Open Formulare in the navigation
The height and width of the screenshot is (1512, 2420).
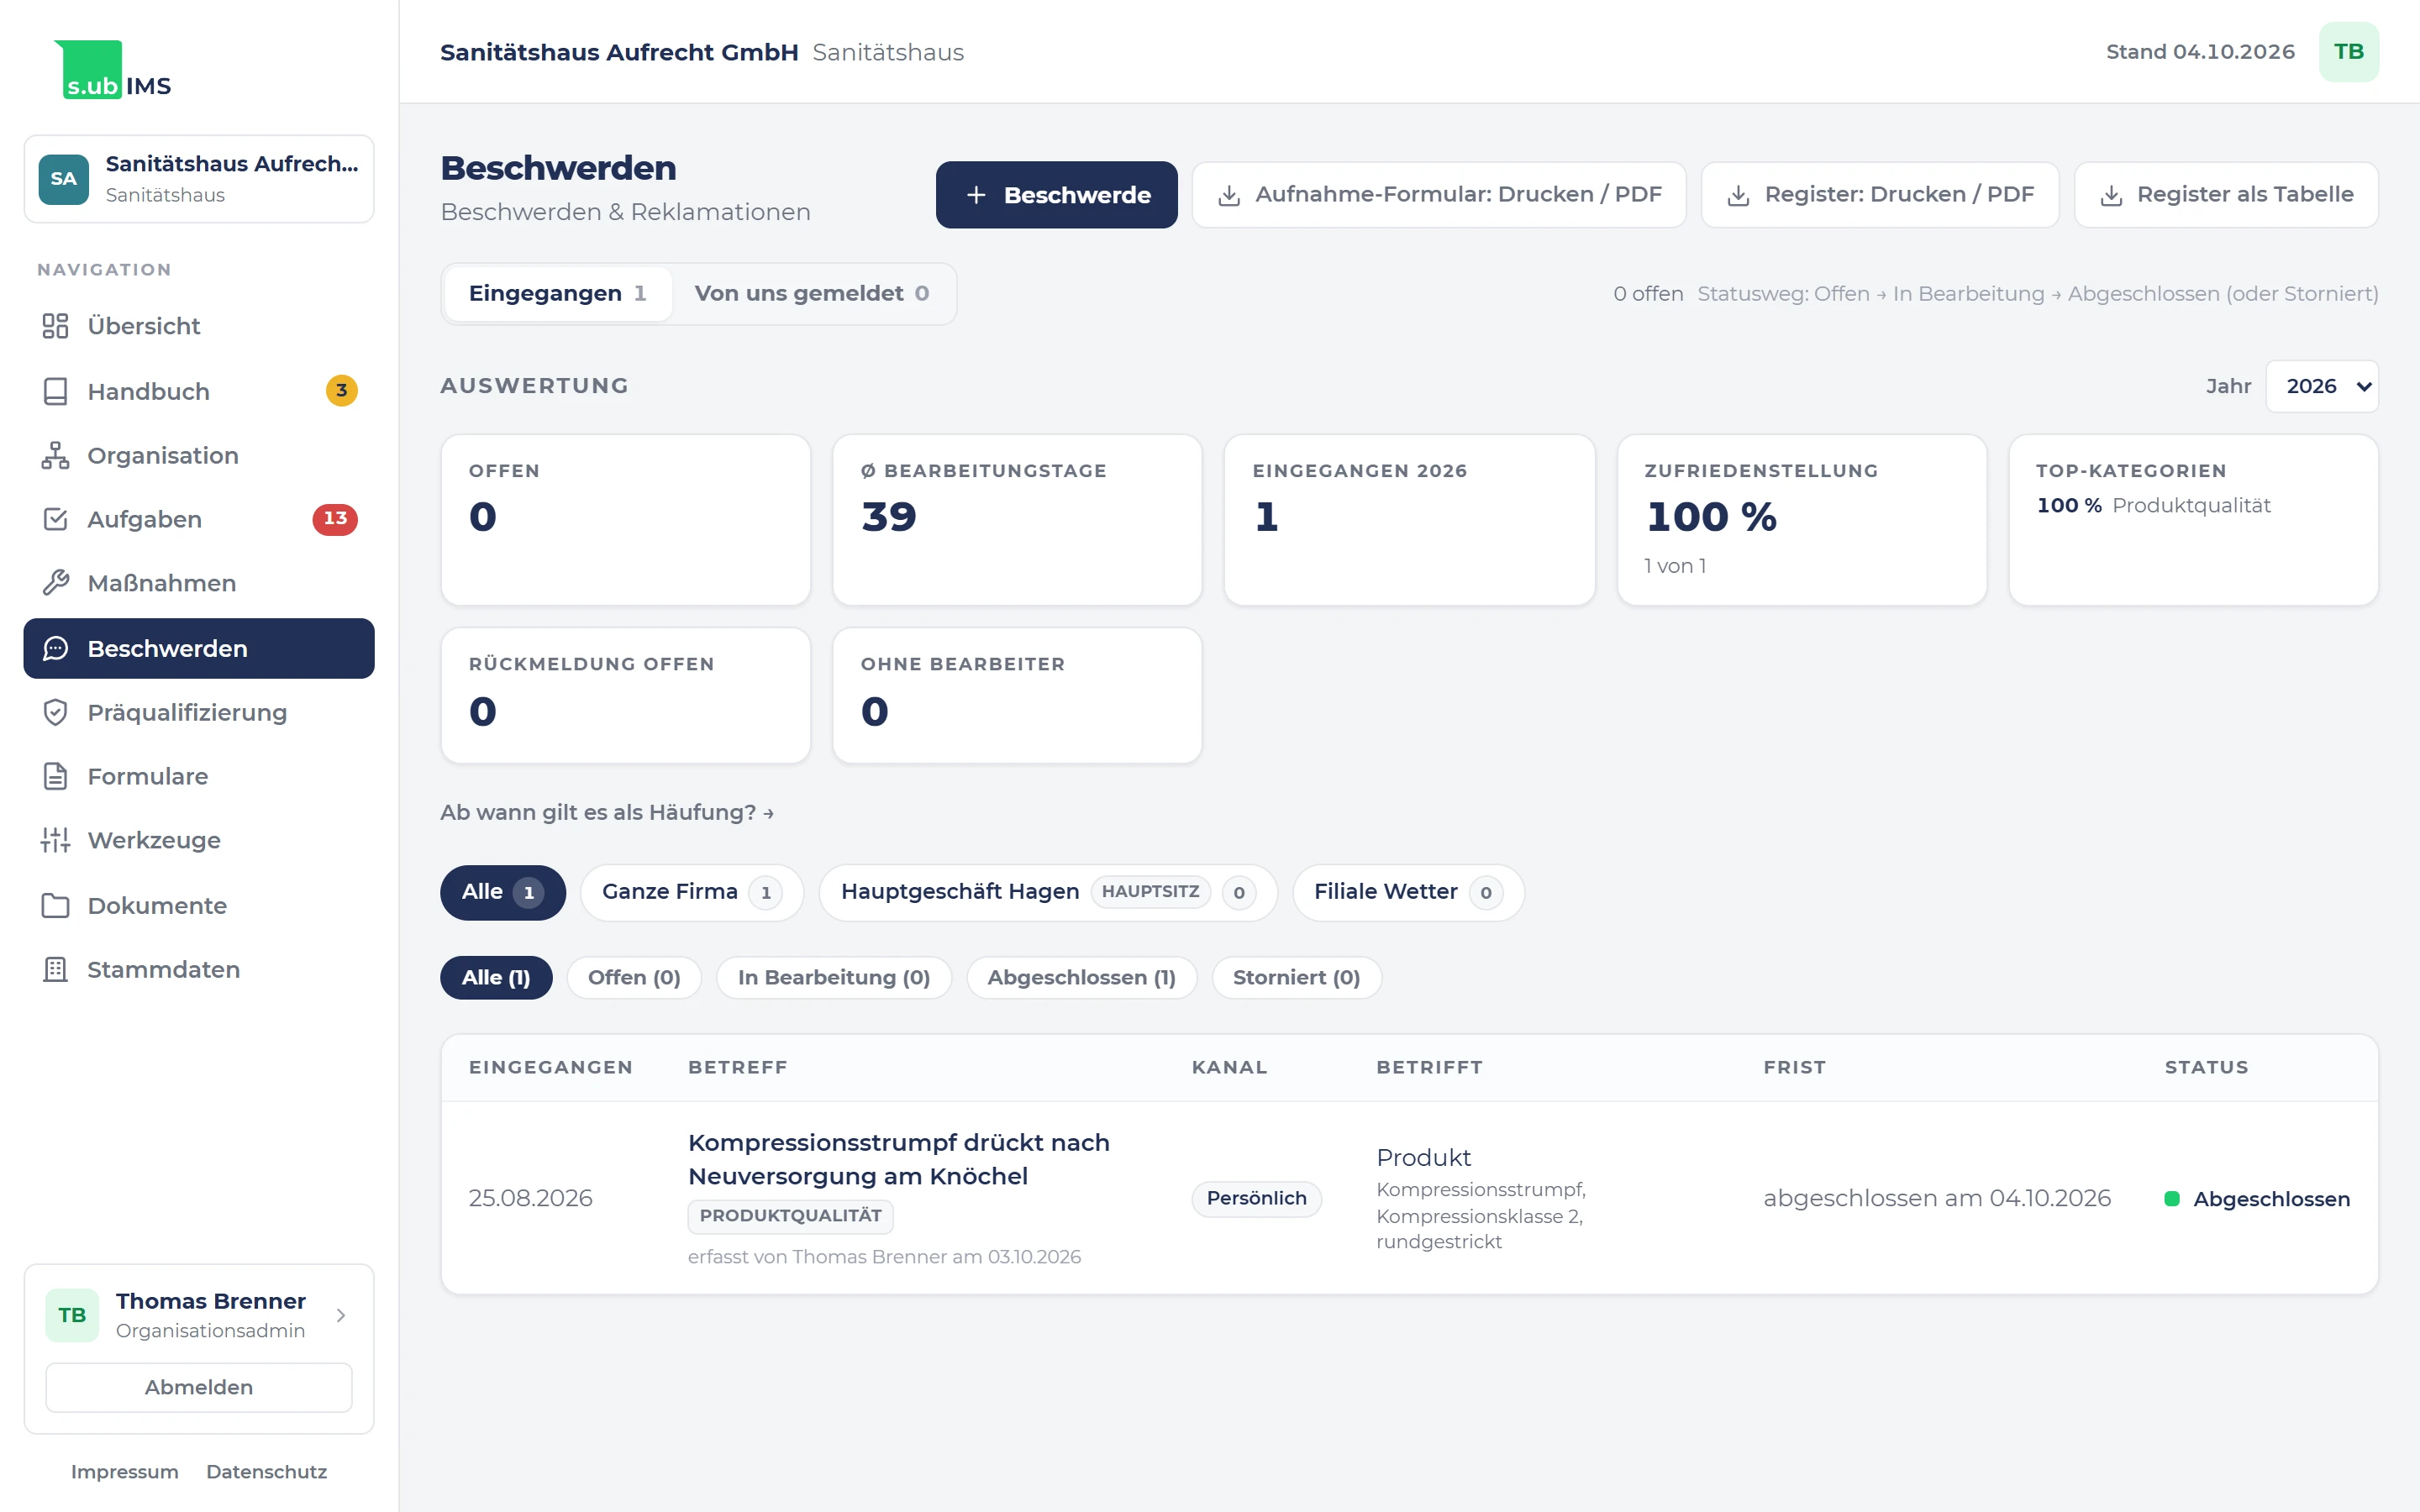(199, 776)
